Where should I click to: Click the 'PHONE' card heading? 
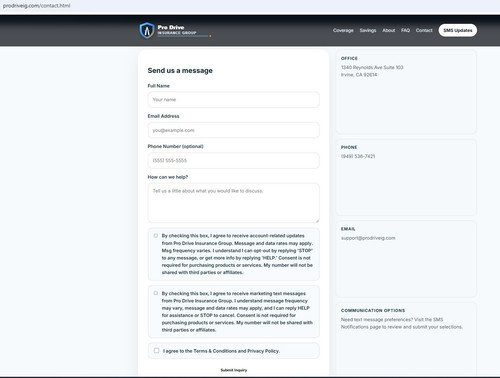click(x=349, y=147)
